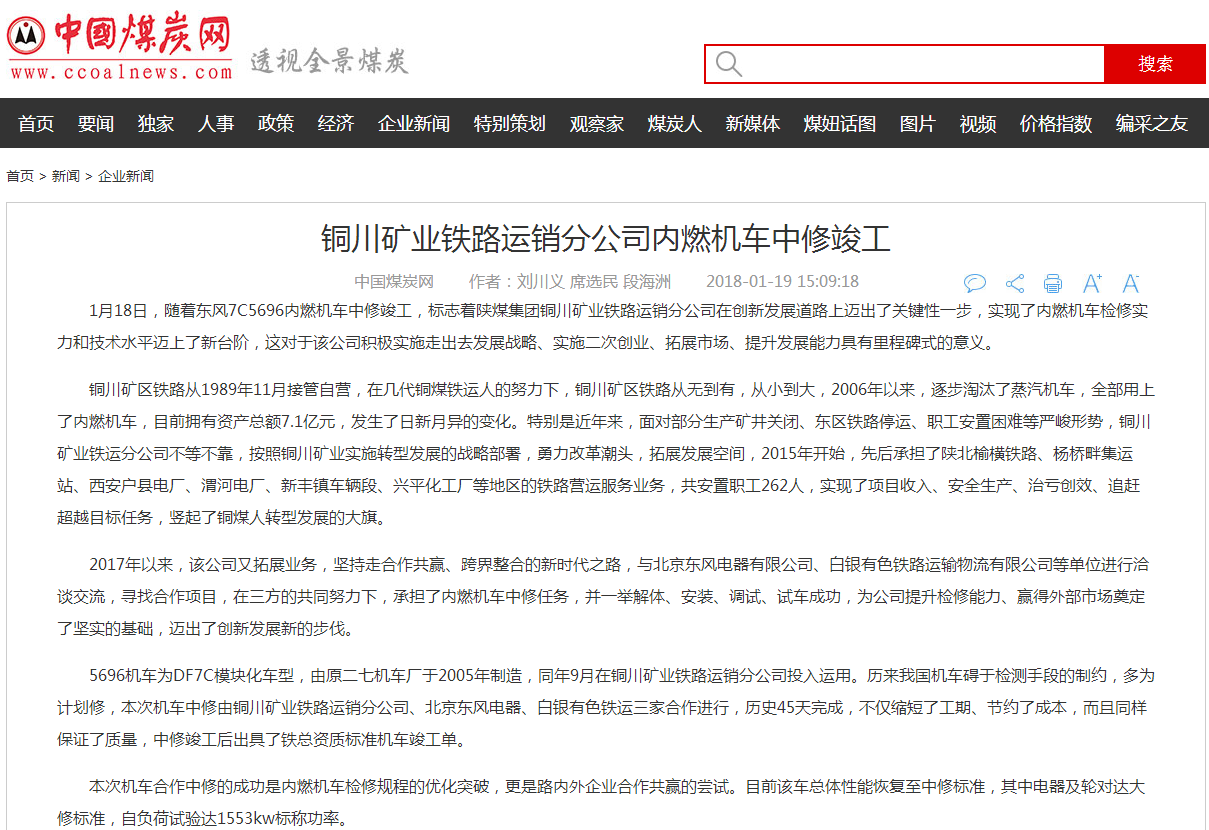Screen dimensions: 1209x830
Task: Click the 新闻 breadcrumb link
Action: pyautogui.click(x=66, y=176)
